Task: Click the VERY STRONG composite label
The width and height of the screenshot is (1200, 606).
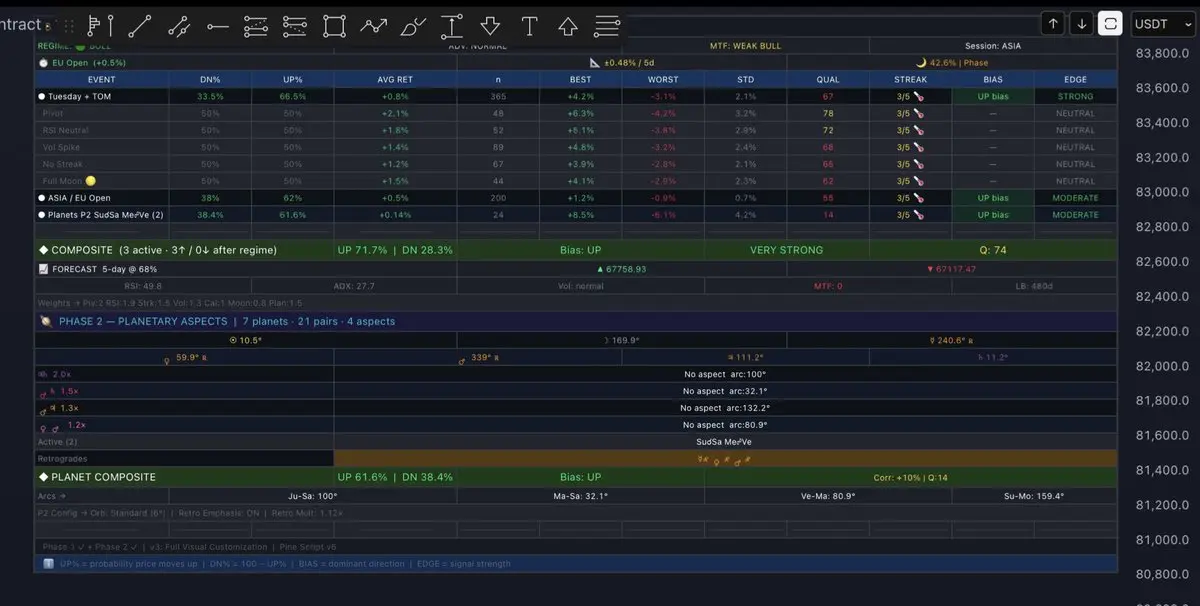Action: tap(786, 250)
